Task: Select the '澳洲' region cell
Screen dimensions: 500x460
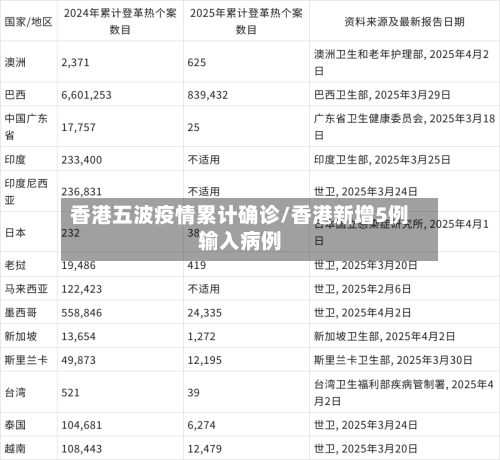Action: point(15,62)
